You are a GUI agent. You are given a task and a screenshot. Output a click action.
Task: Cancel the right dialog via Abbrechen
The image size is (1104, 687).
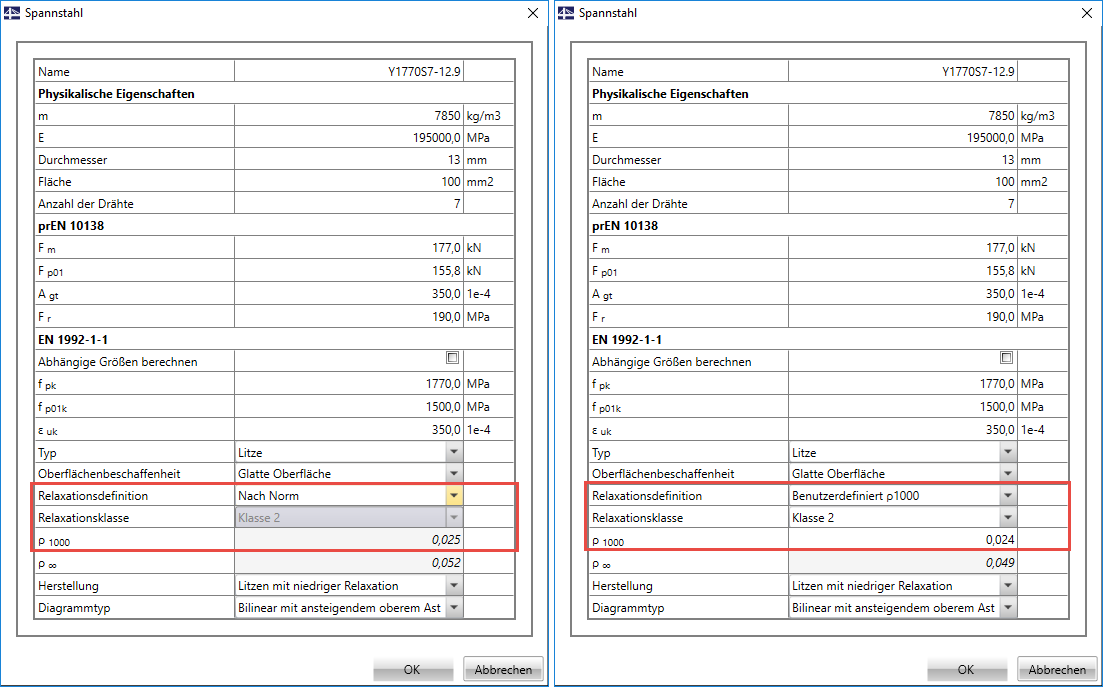[x=1057, y=669]
